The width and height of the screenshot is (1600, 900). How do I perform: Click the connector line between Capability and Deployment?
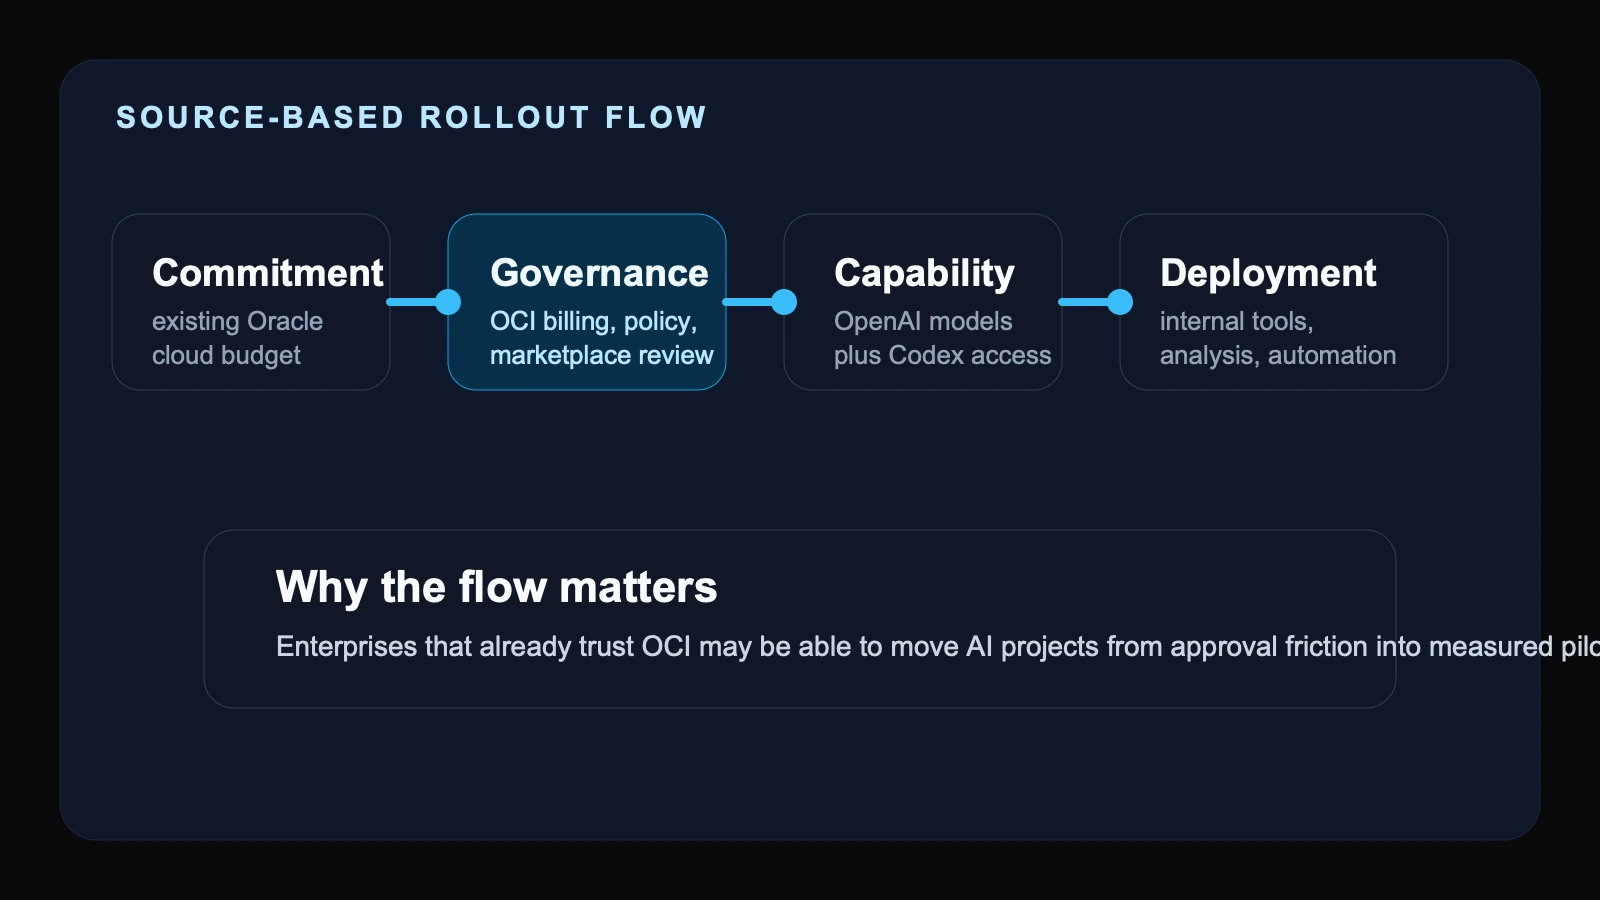1084,301
